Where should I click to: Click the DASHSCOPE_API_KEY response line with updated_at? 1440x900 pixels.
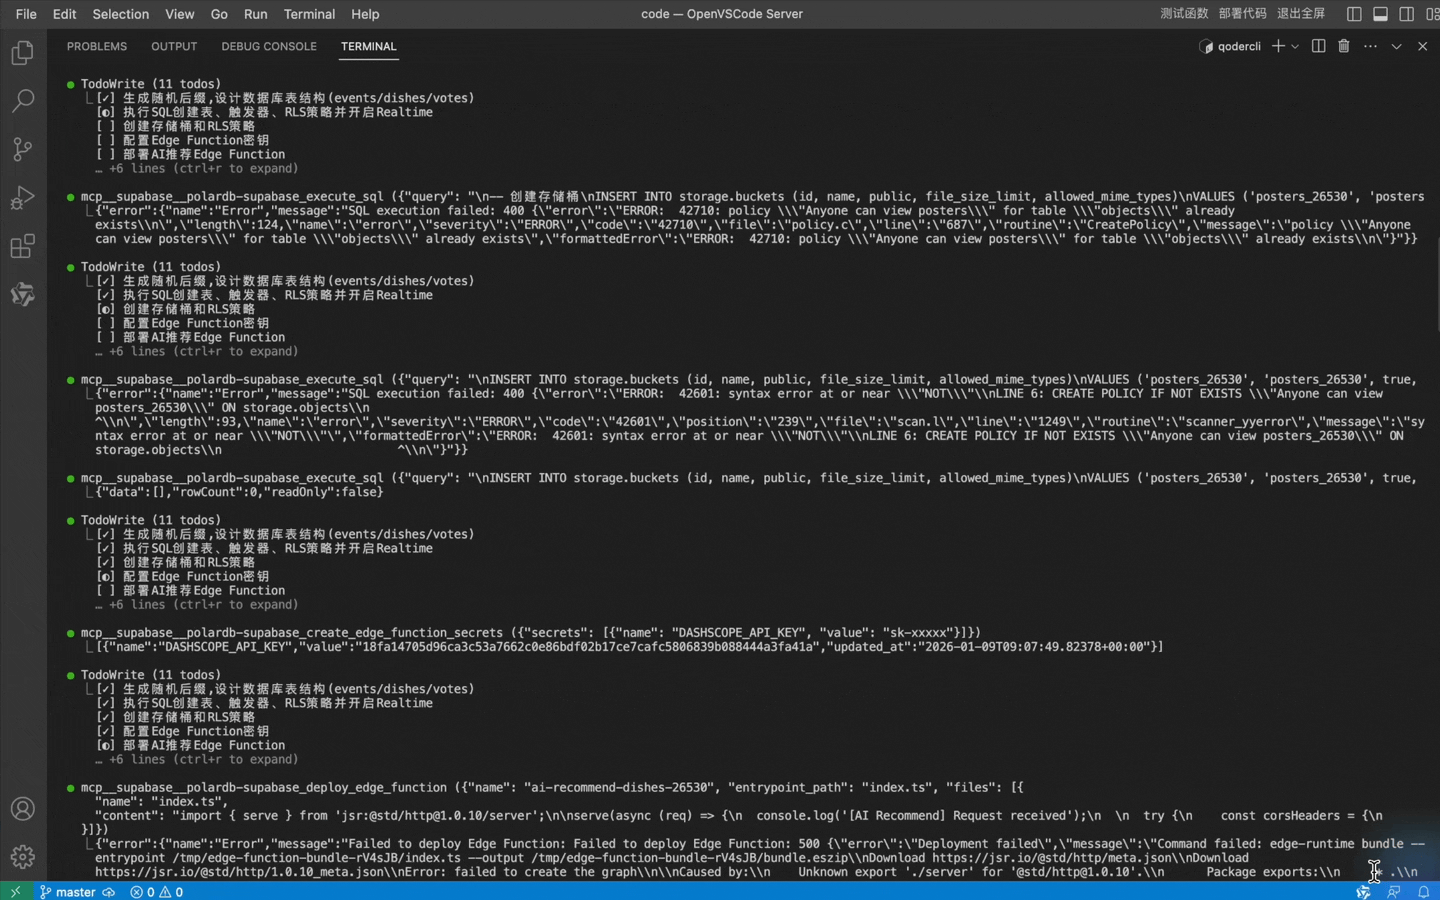click(629, 647)
